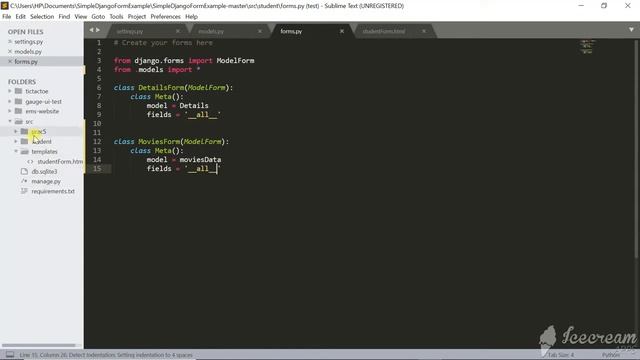The width and height of the screenshot is (640, 360).
Task: Click the manage.py file type icon
Action: tap(24, 181)
